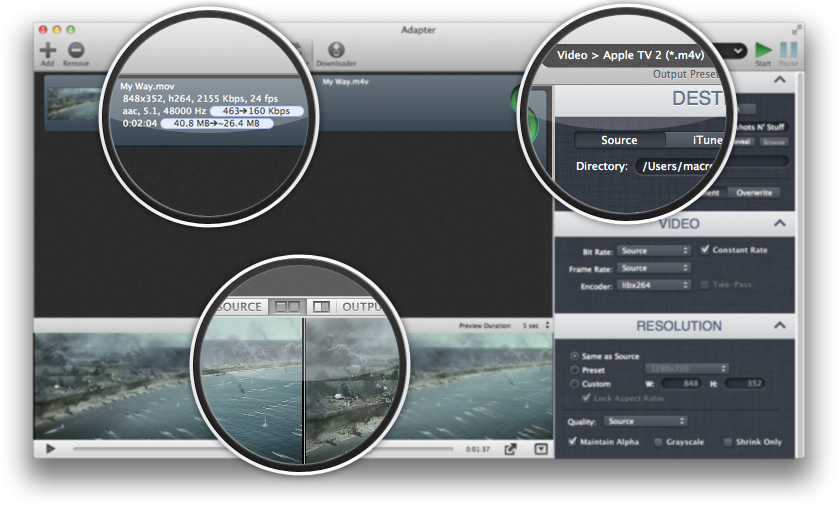The width and height of the screenshot is (838, 507).
Task: Change the Preview Duration 5 sec stepper
Action: (547, 325)
